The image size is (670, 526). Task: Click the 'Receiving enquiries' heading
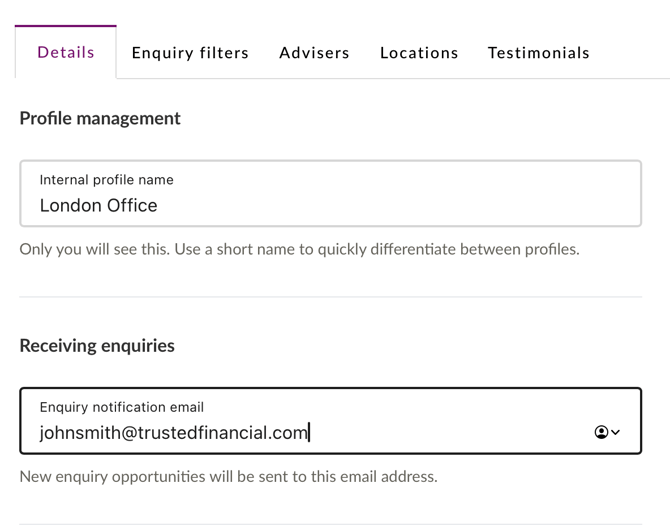click(97, 345)
